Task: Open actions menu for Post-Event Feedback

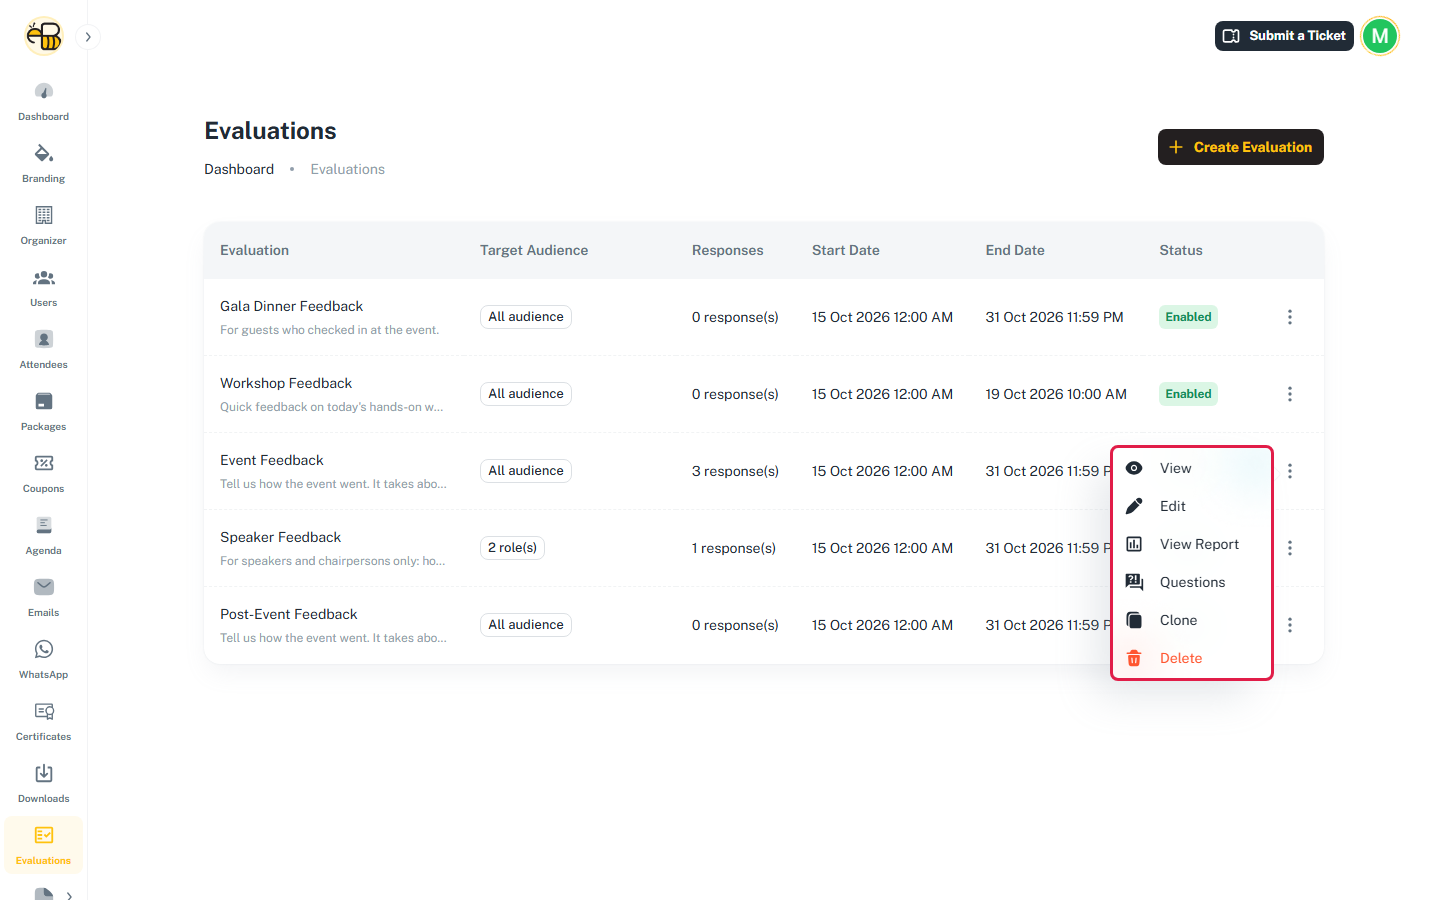Action: [x=1290, y=625]
